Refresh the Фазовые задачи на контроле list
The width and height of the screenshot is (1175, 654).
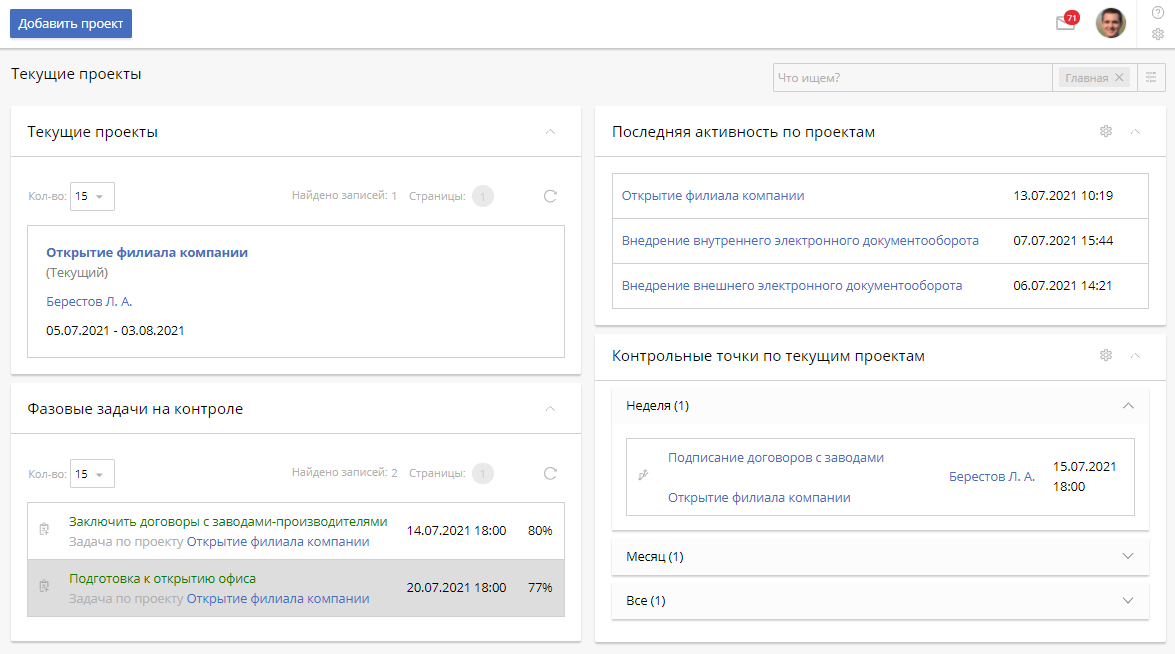550,473
